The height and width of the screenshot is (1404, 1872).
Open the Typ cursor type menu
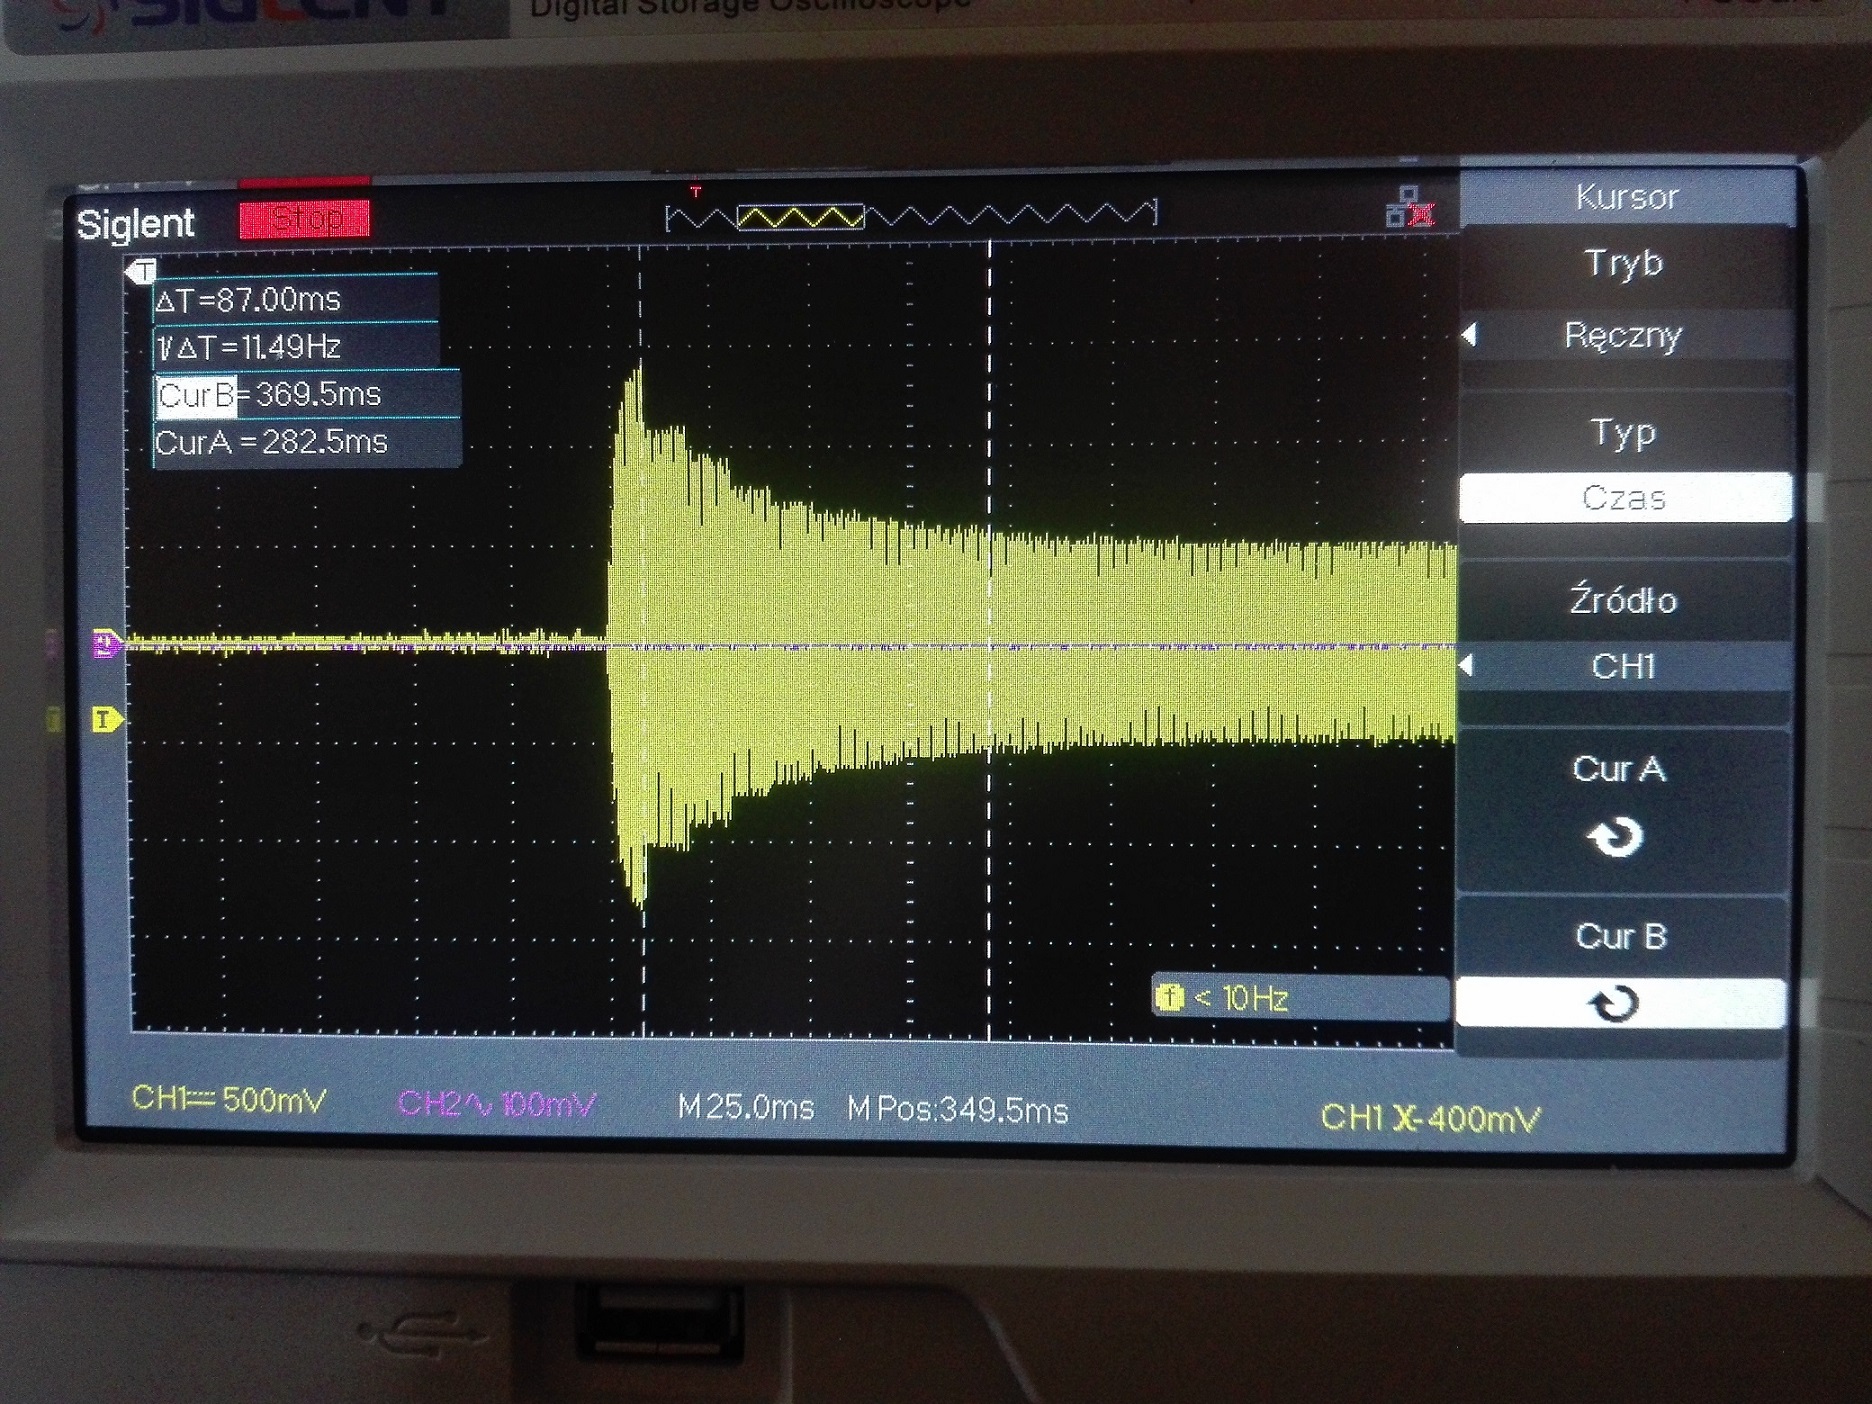pyautogui.click(x=1622, y=433)
